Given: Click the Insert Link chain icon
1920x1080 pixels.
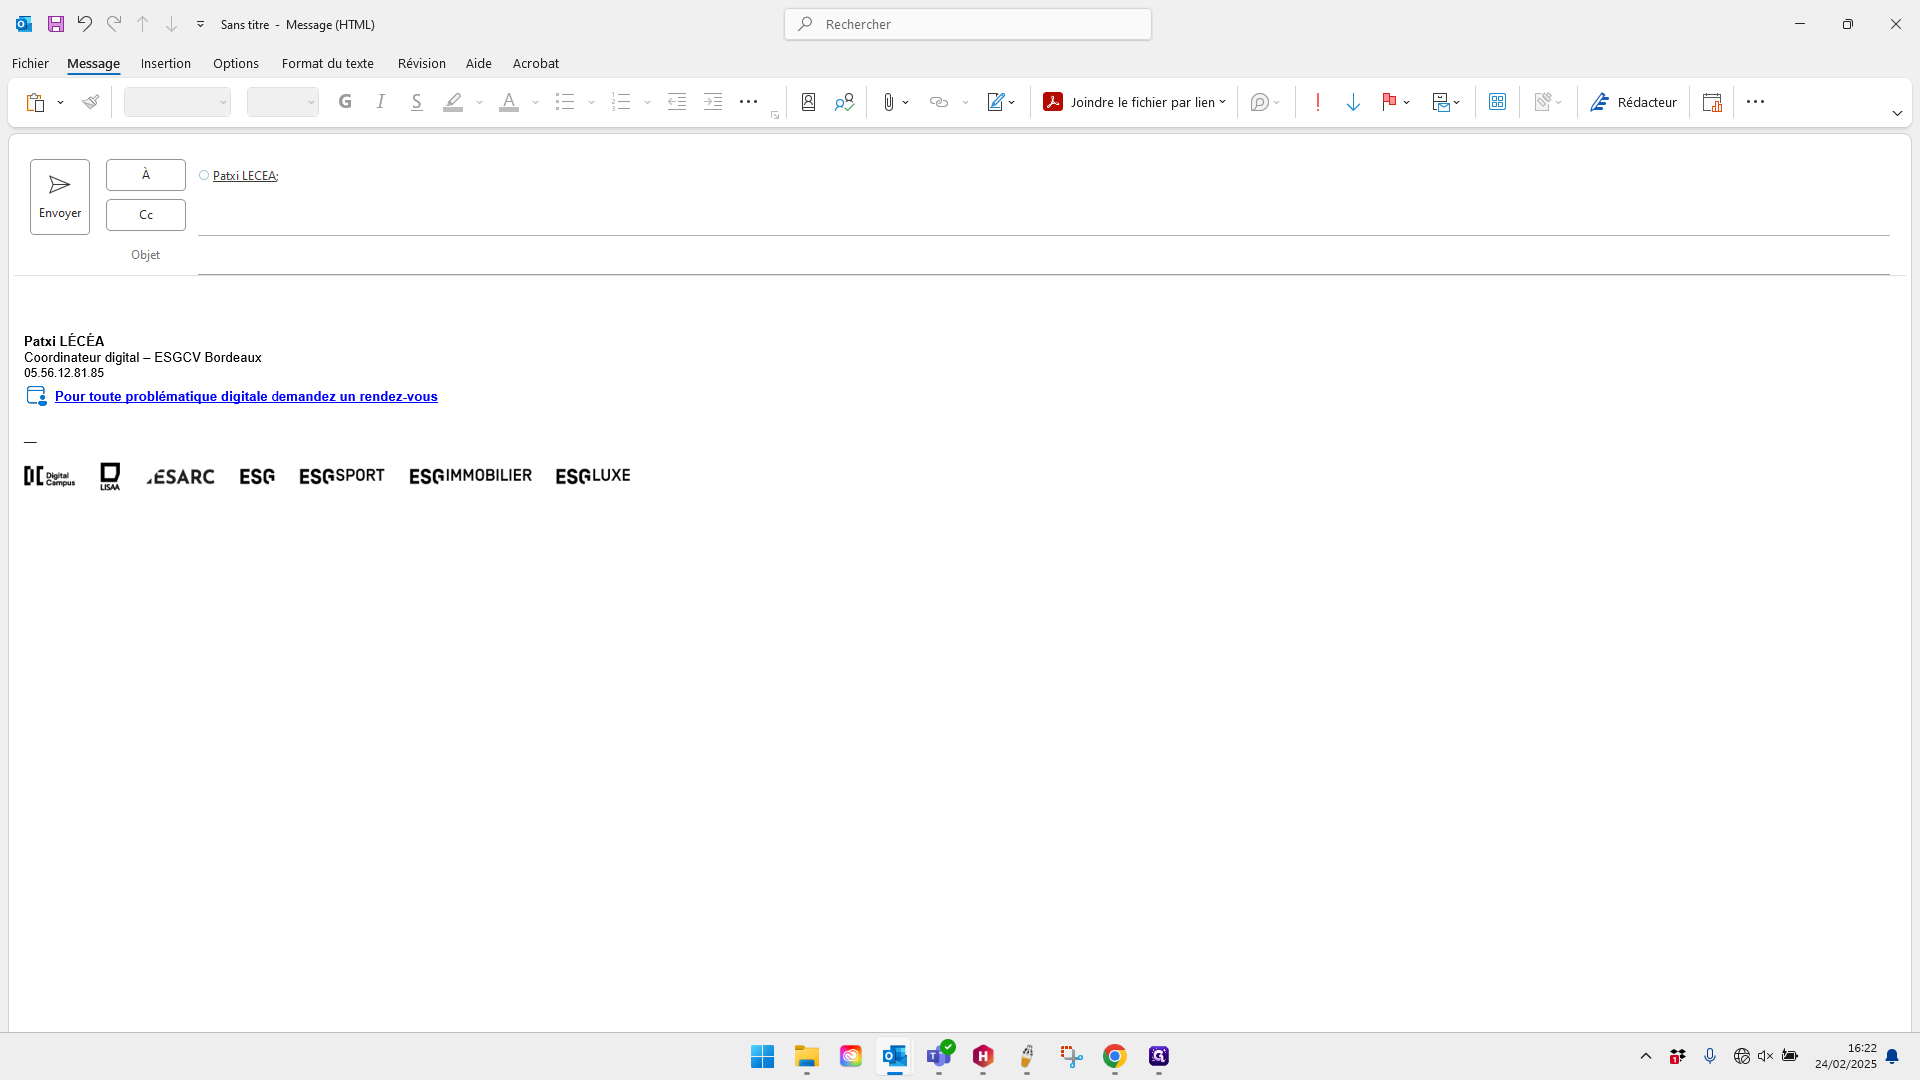Looking at the screenshot, I should (x=939, y=102).
